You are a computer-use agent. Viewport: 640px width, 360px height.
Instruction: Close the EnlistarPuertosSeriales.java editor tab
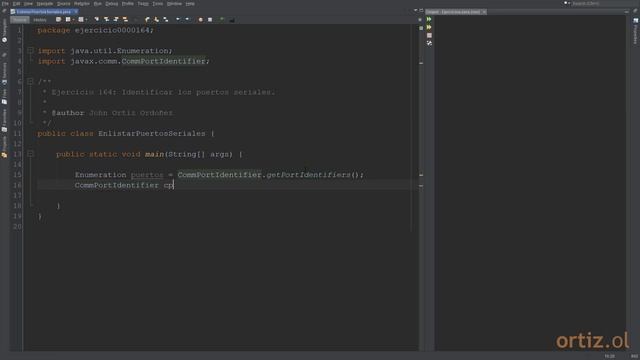[76, 12]
